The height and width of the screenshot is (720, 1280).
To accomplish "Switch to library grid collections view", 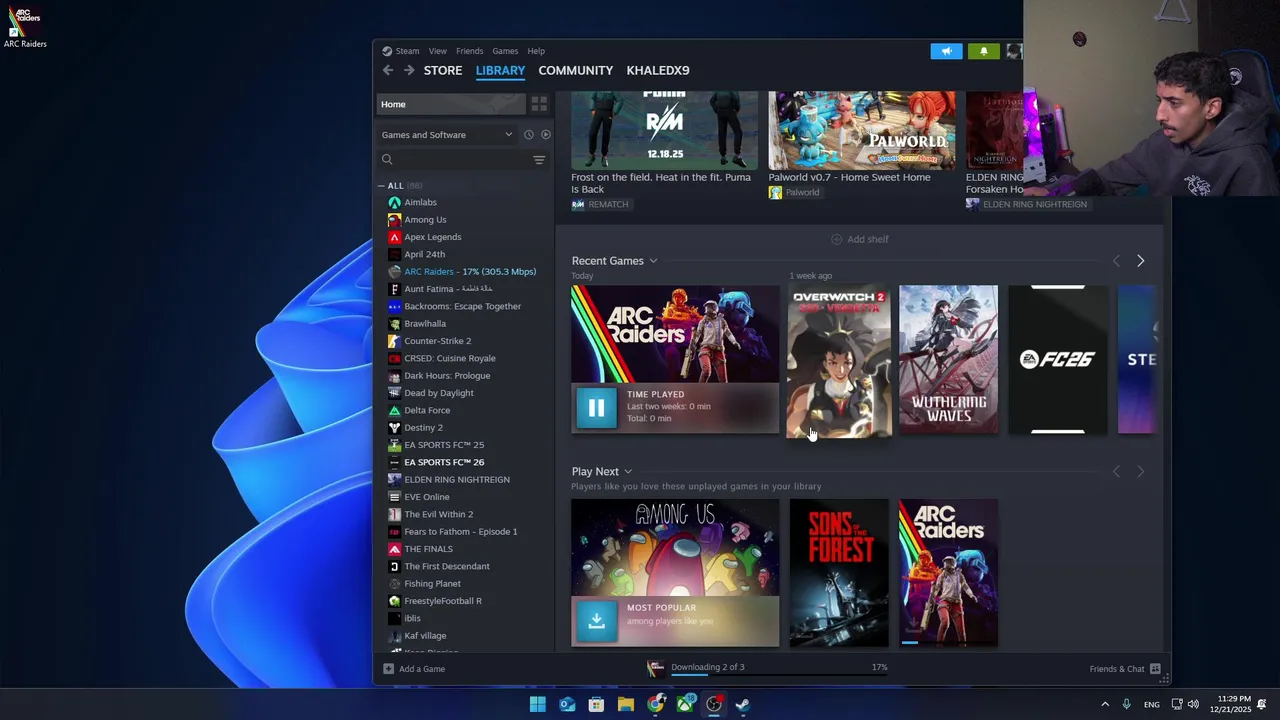I will [x=539, y=104].
